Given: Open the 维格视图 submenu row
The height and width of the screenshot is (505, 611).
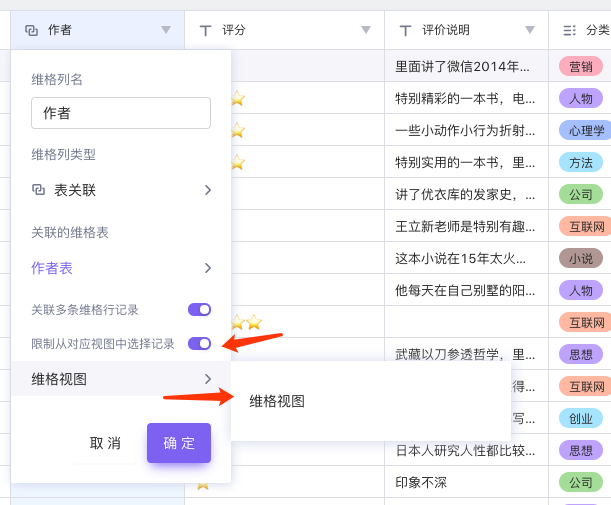Looking at the screenshot, I should tap(120, 379).
